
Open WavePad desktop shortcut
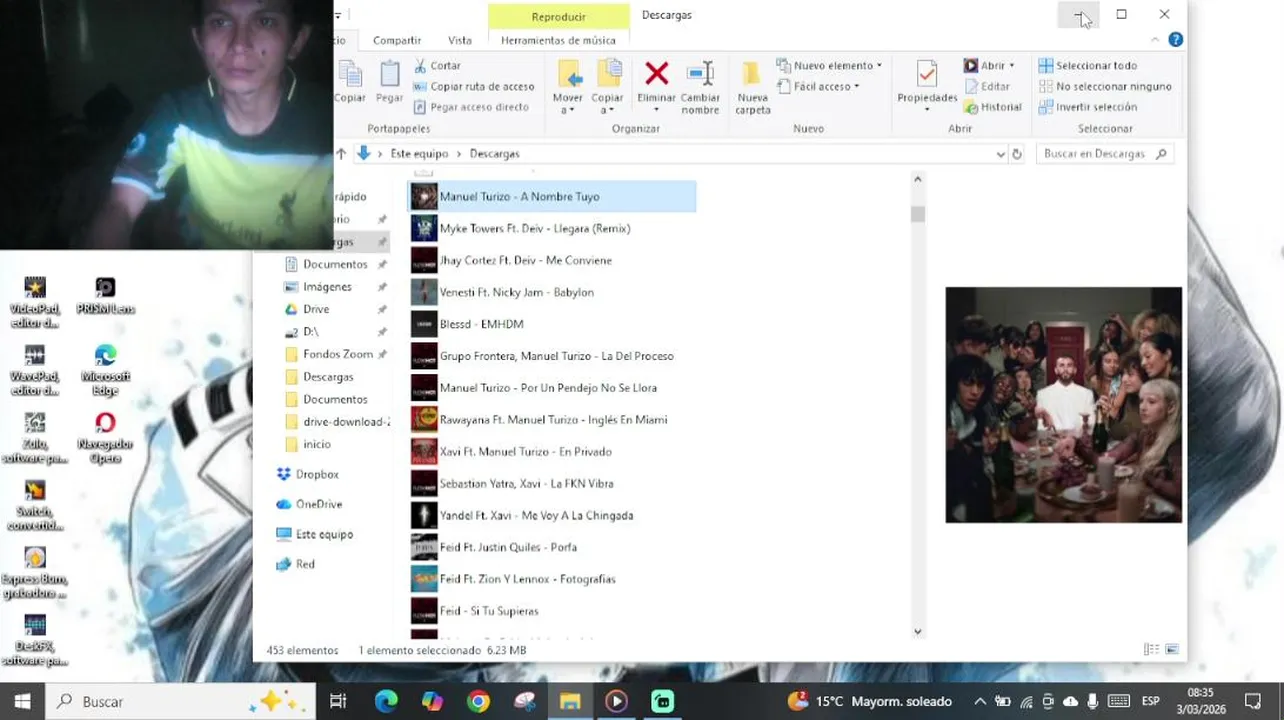tap(35, 370)
